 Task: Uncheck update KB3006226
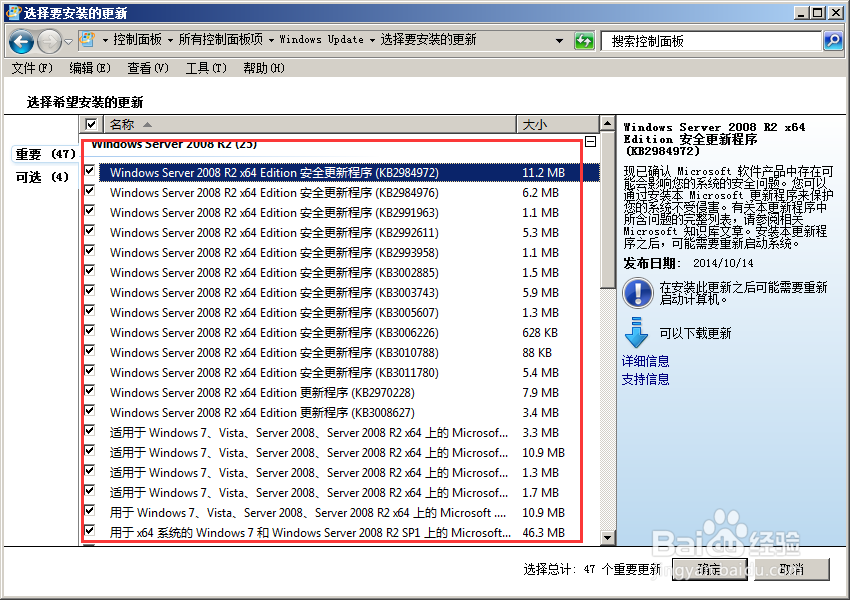[90, 331]
